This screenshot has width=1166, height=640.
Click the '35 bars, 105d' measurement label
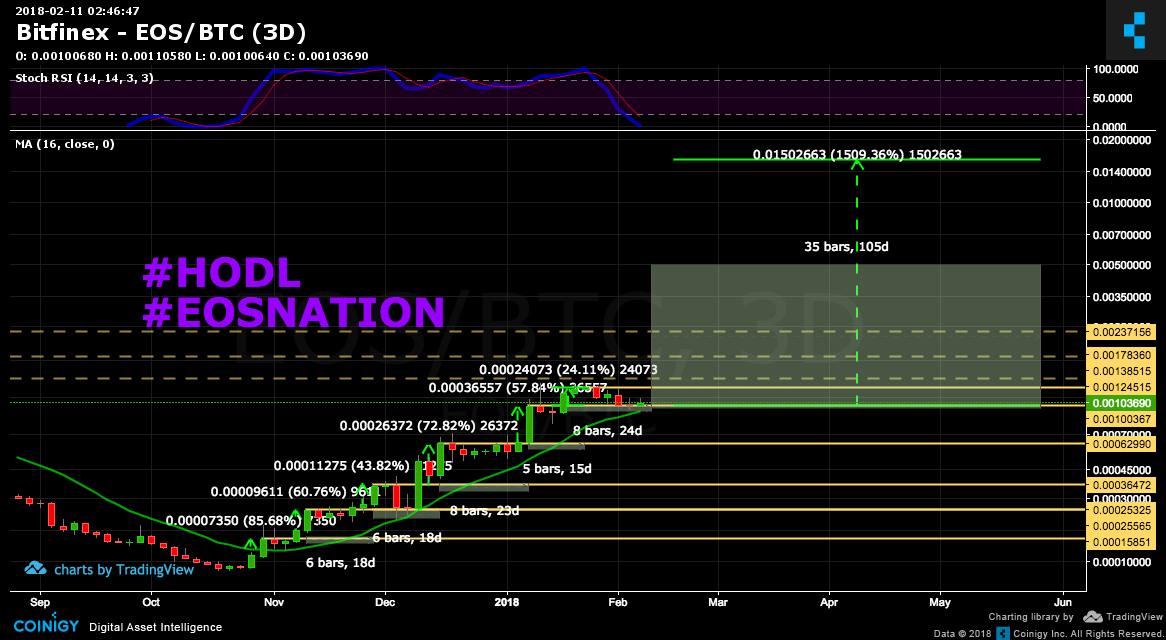tap(847, 246)
